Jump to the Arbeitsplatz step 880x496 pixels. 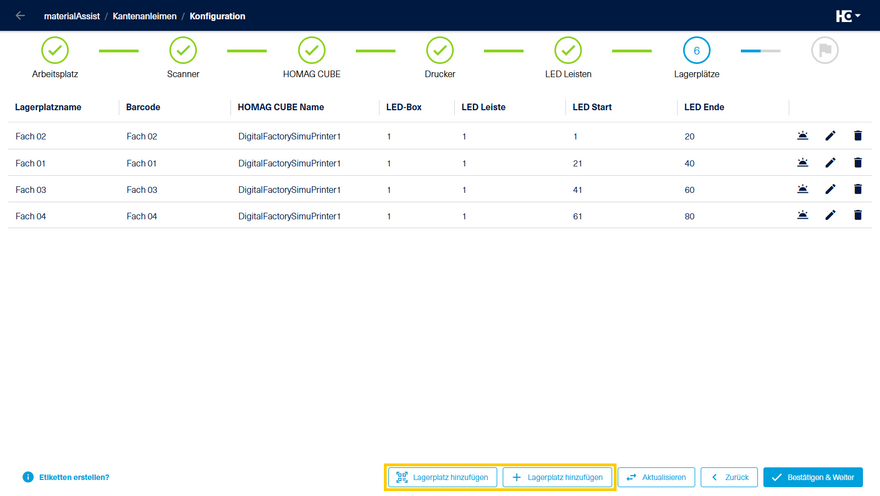coord(54,50)
